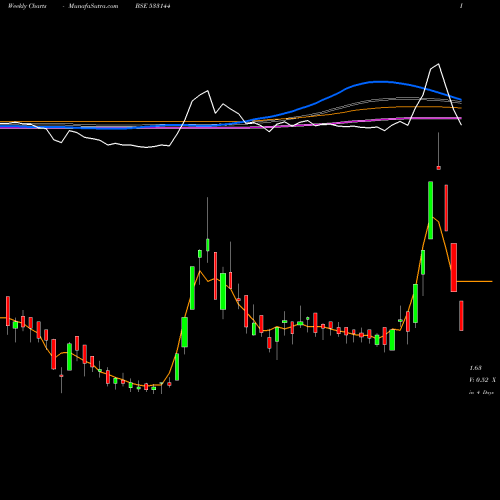Click the "V: 0.32 X" volume text
This screenshot has height=500, width=500.
click(482, 380)
